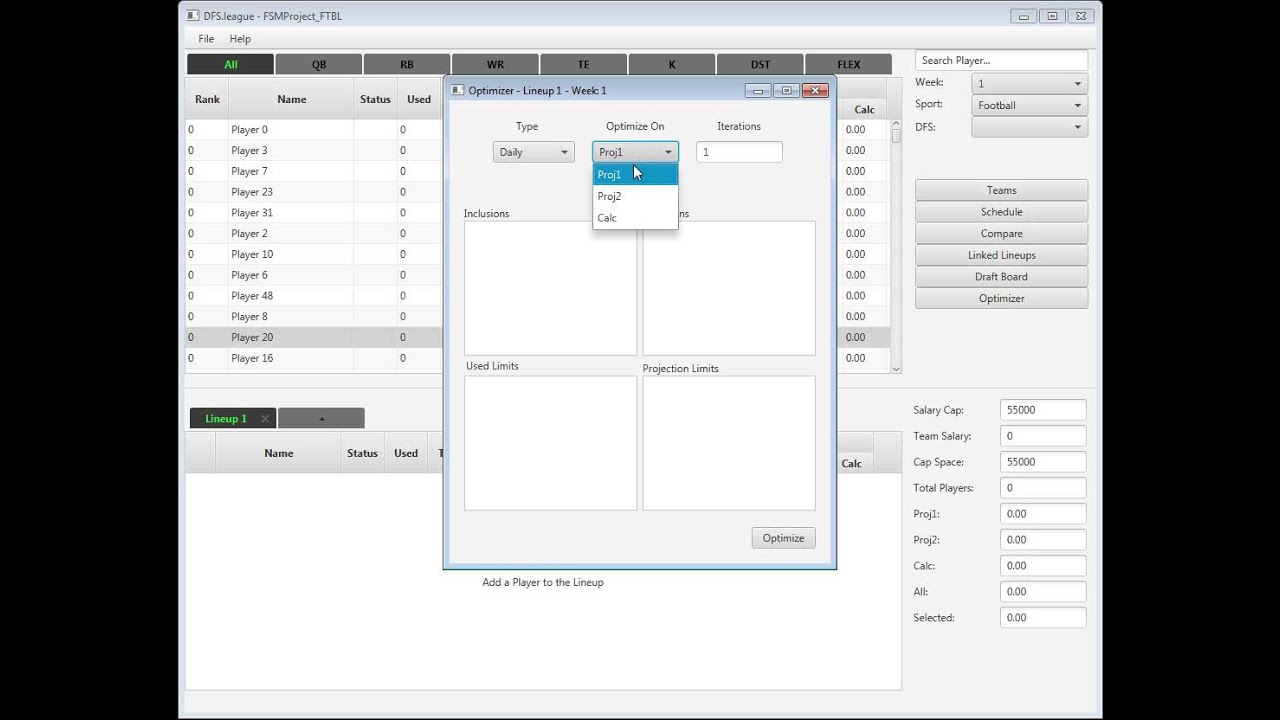Screen dimensions: 1280x720
Task: Click the Proj2 total field
Action: coord(1043,540)
